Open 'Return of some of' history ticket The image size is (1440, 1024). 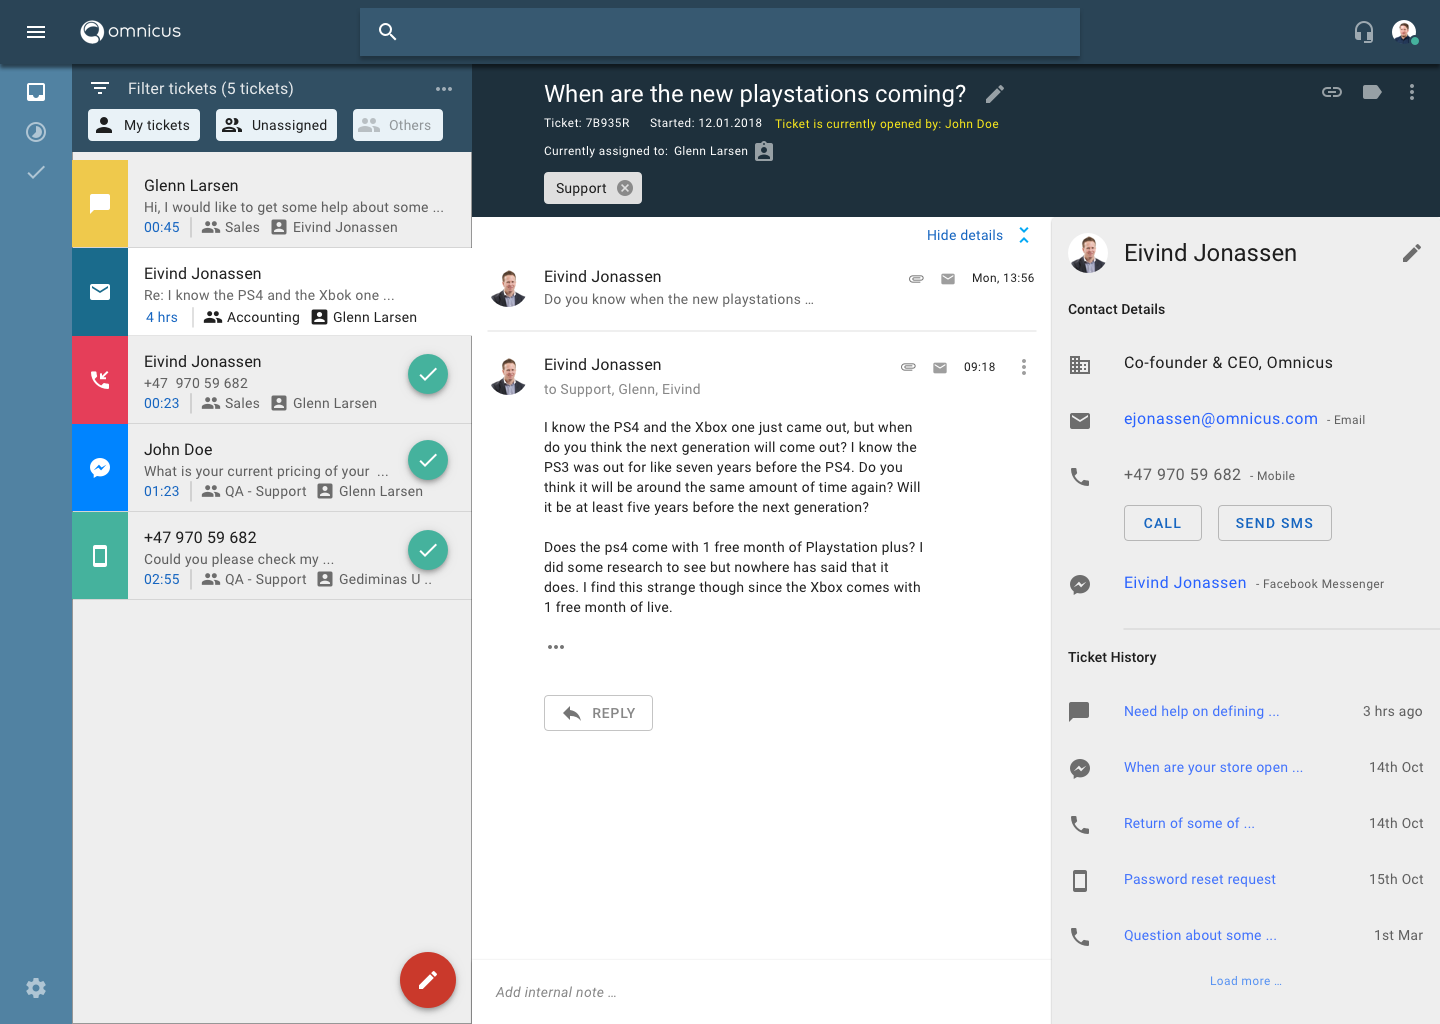[x=1190, y=823]
